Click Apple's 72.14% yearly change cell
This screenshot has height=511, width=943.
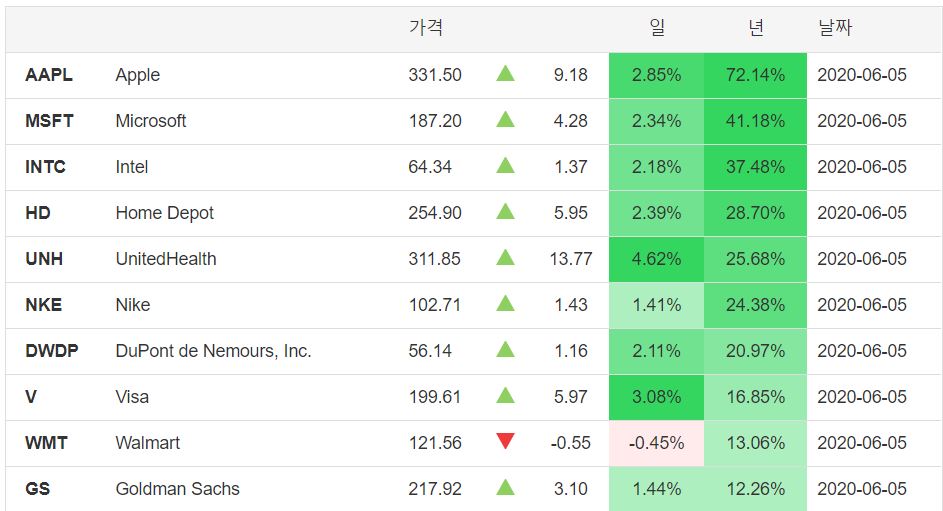755,75
